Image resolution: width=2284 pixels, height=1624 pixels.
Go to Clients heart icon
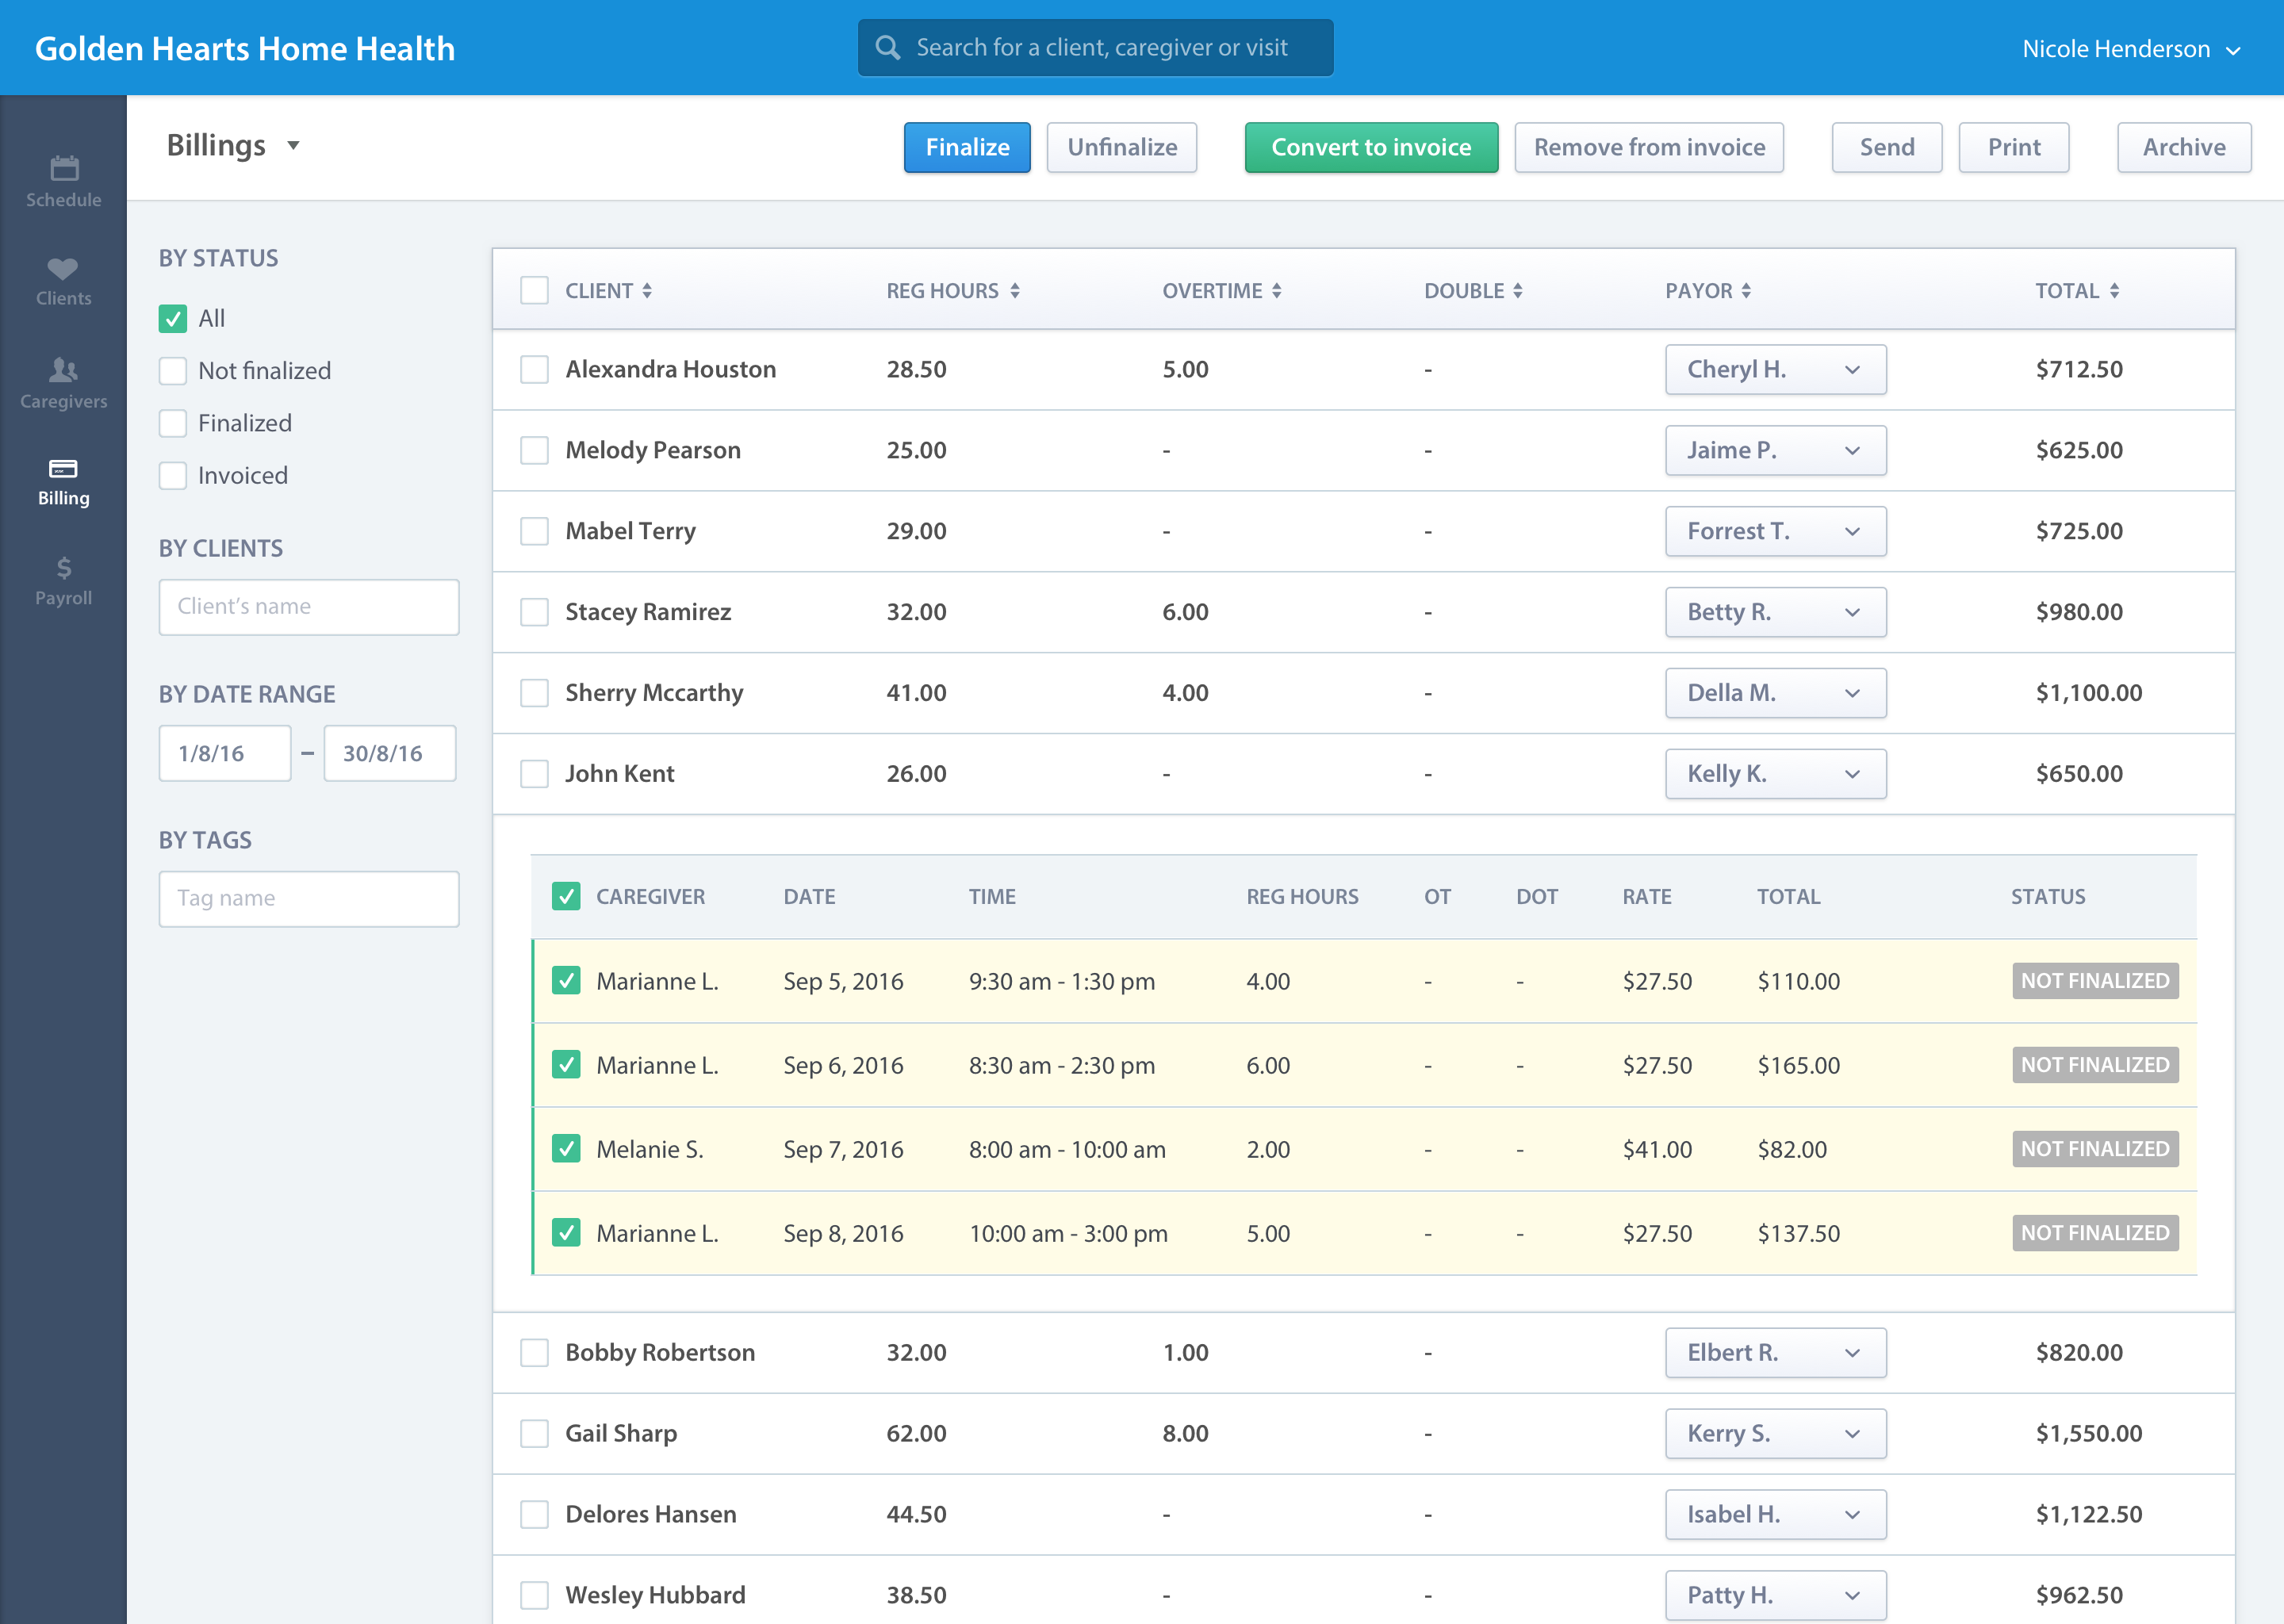pos(63,268)
